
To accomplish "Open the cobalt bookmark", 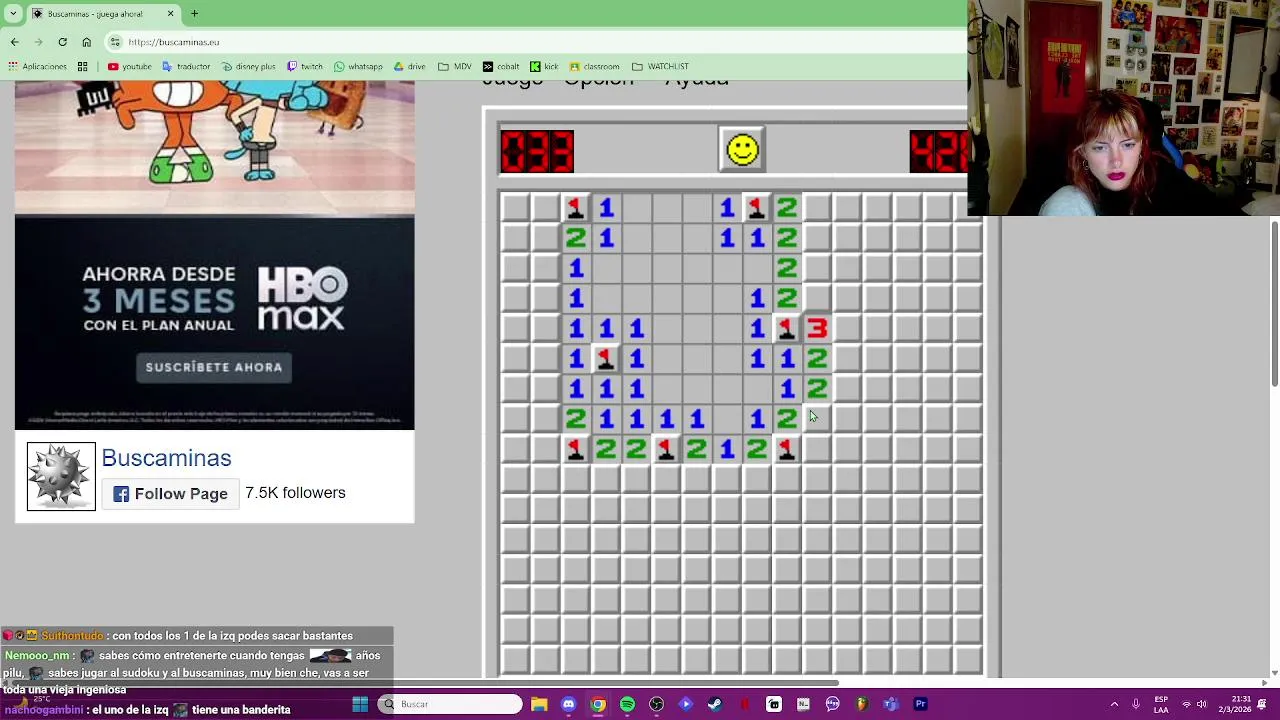I will click(501, 67).
